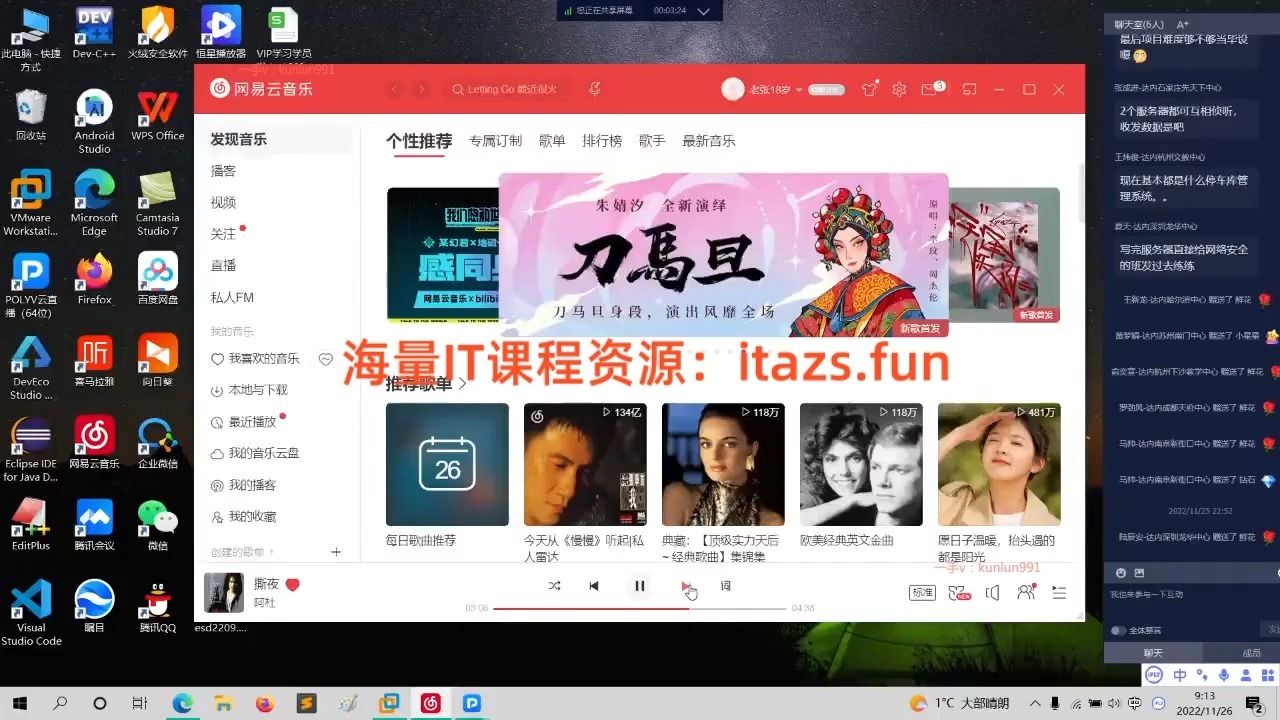Open 私人FM in the sidebar
Image resolution: width=1280 pixels, height=720 pixels.
tap(232, 297)
